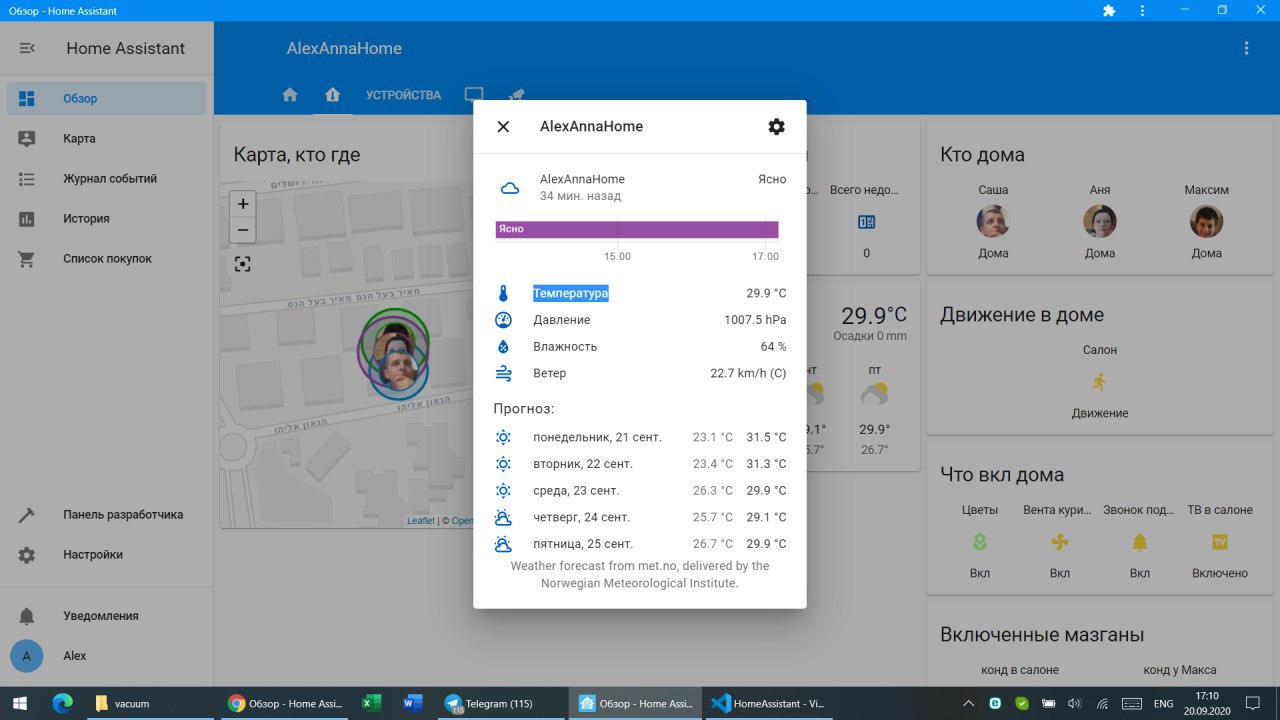Click sunny icon for Tuesday 22 Sept
Screen dimensions: 1280x720
[x=503, y=464]
